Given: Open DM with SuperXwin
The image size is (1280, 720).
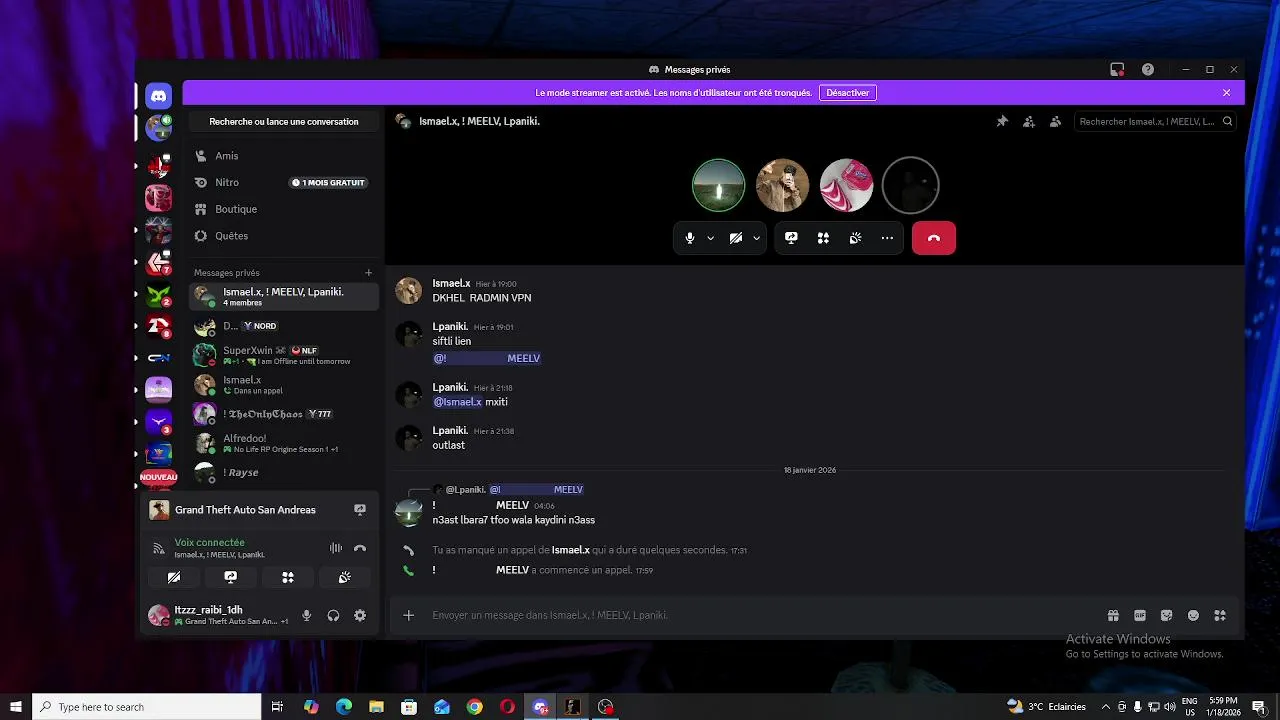Looking at the screenshot, I should pyautogui.click(x=284, y=355).
